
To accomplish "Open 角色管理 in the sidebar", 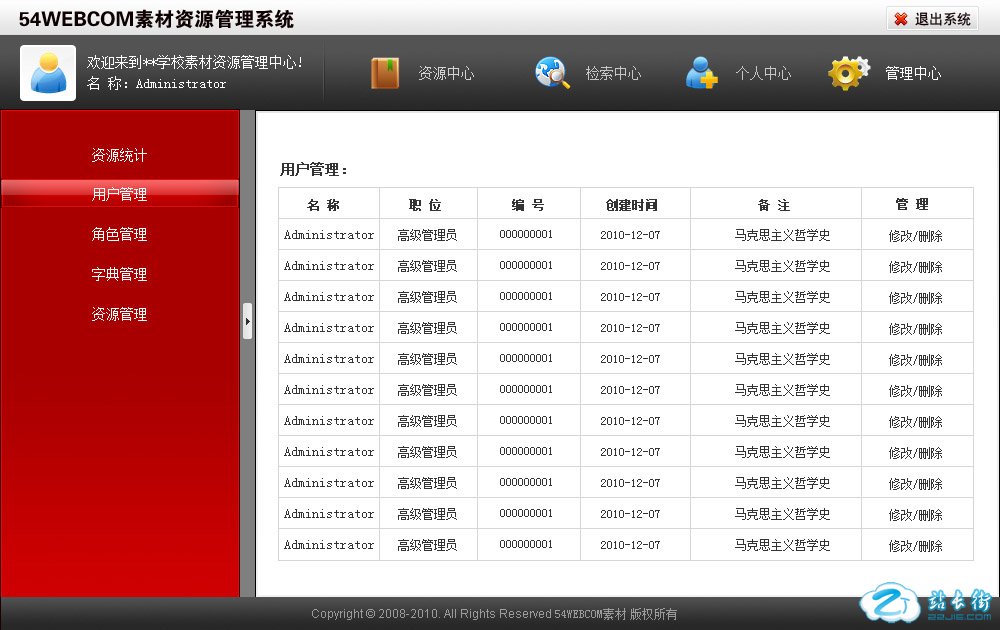I will coord(119,234).
